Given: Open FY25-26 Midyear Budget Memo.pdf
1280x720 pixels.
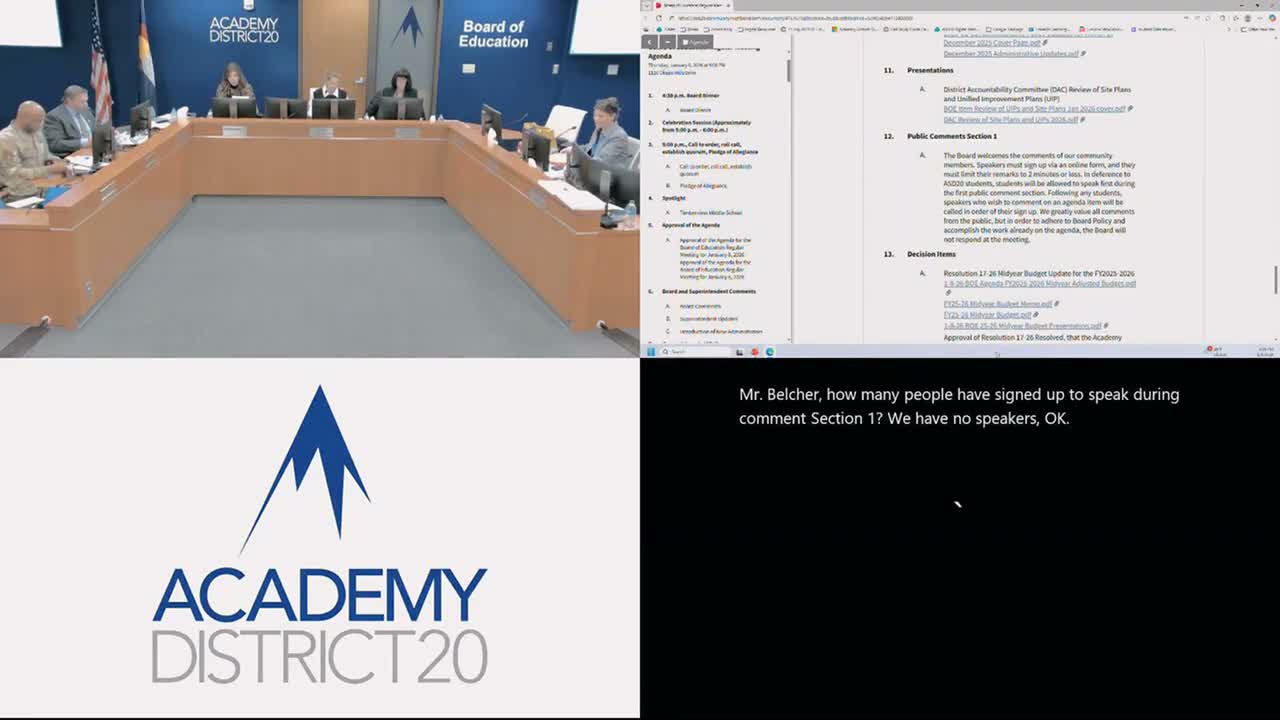Looking at the screenshot, I should [997, 303].
